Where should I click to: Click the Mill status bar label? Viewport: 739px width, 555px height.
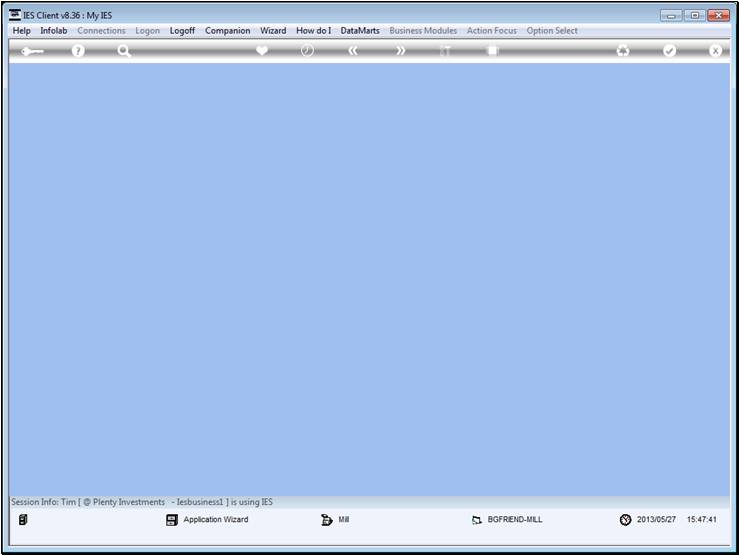(x=344, y=520)
